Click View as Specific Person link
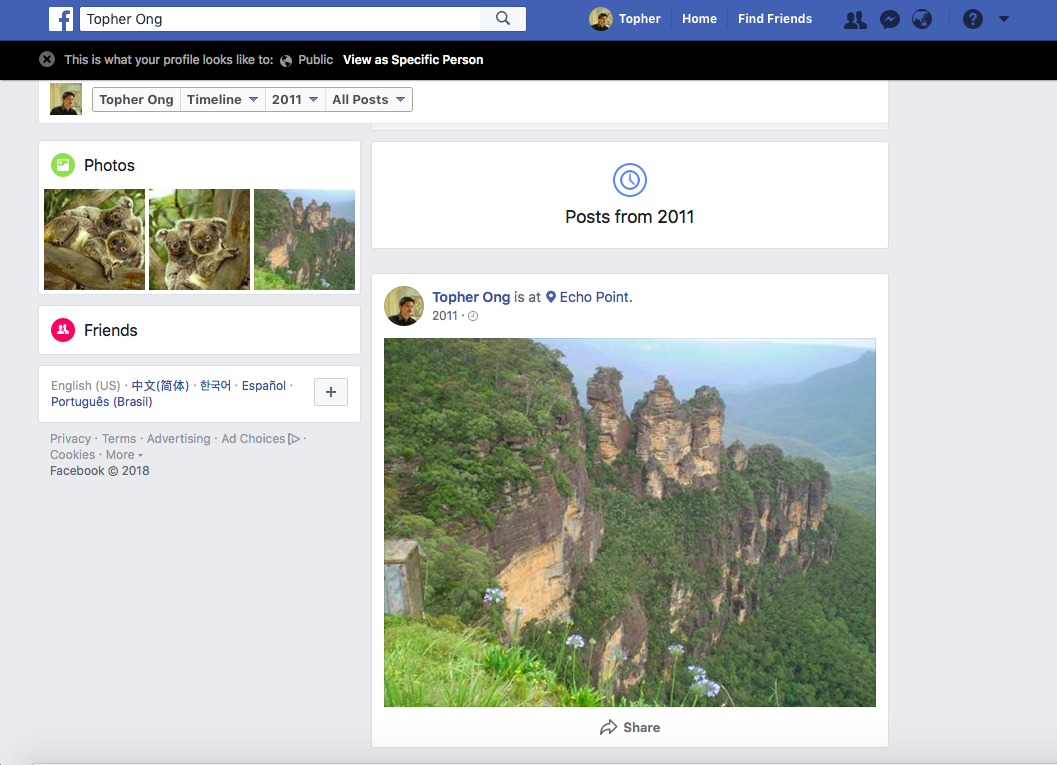The height and width of the screenshot is (765, 1057). 413,60
